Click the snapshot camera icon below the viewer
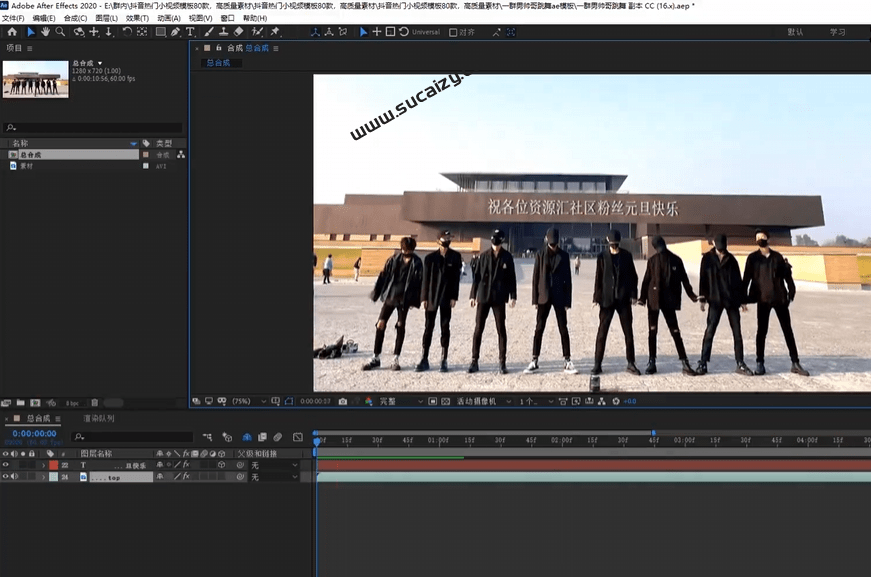This screenshot has width=871, height=577. point(343,401)
